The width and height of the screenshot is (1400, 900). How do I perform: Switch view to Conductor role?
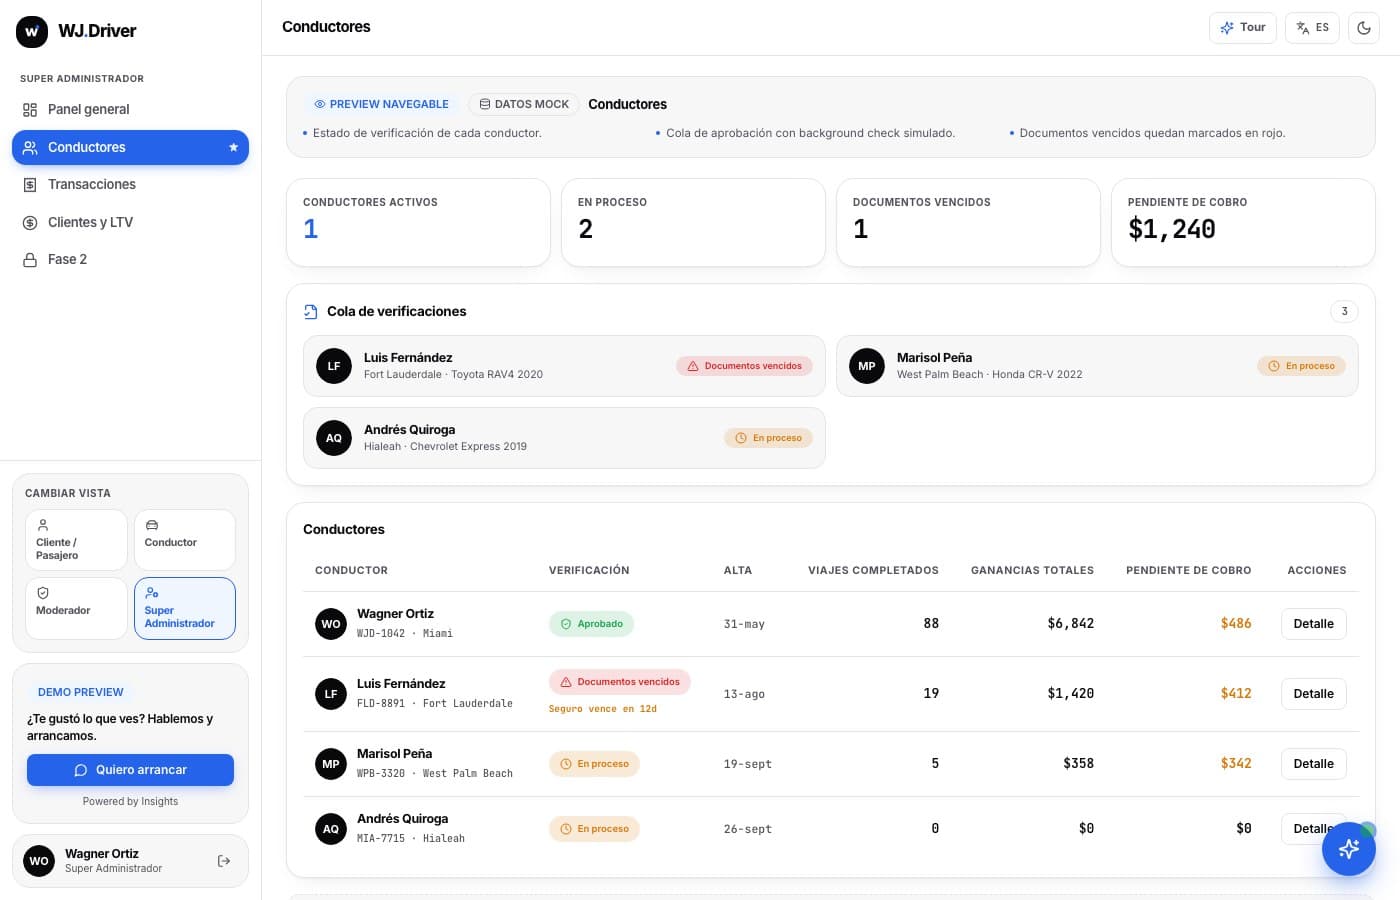point(185,540)
